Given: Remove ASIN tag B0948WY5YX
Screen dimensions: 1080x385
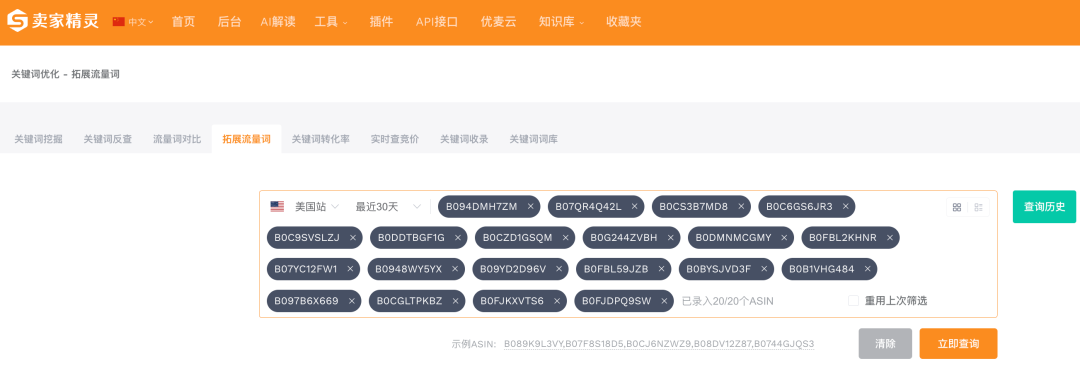Looking at the screenshot, I should [x=455, y=269].
